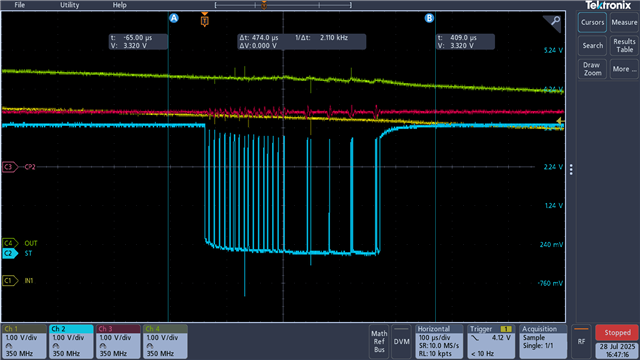
Task: Click the DVM button
Action: click(401, 342)
